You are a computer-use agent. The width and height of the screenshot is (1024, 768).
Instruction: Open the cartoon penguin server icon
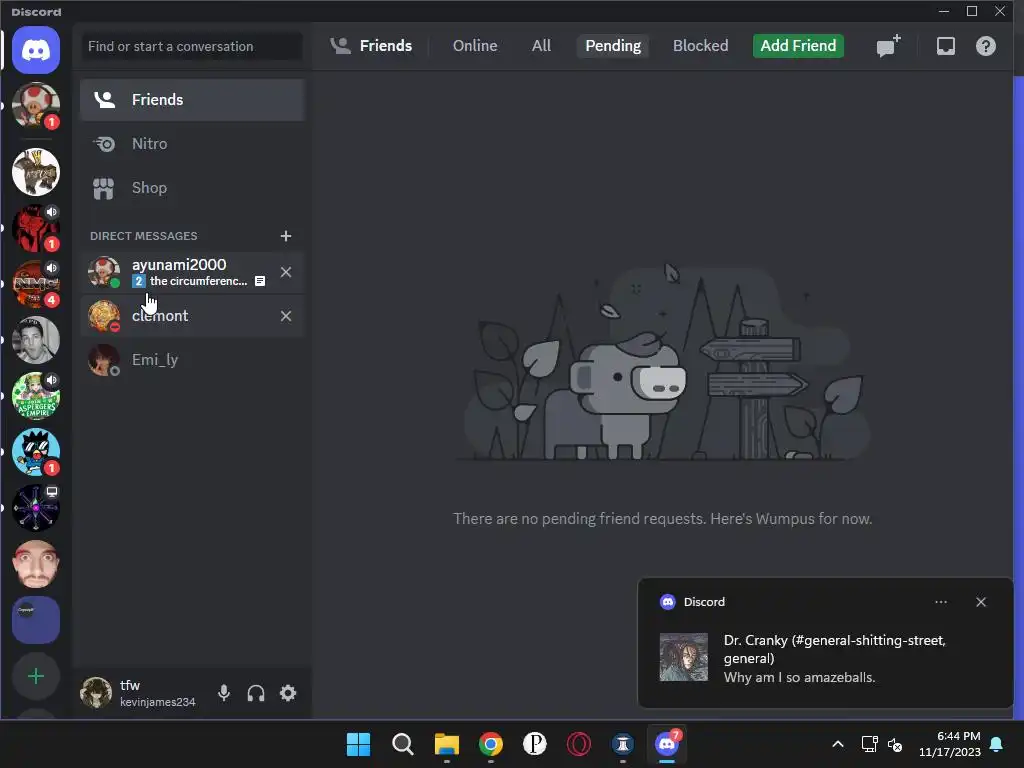pyautogui.click(x=36, y=452)
